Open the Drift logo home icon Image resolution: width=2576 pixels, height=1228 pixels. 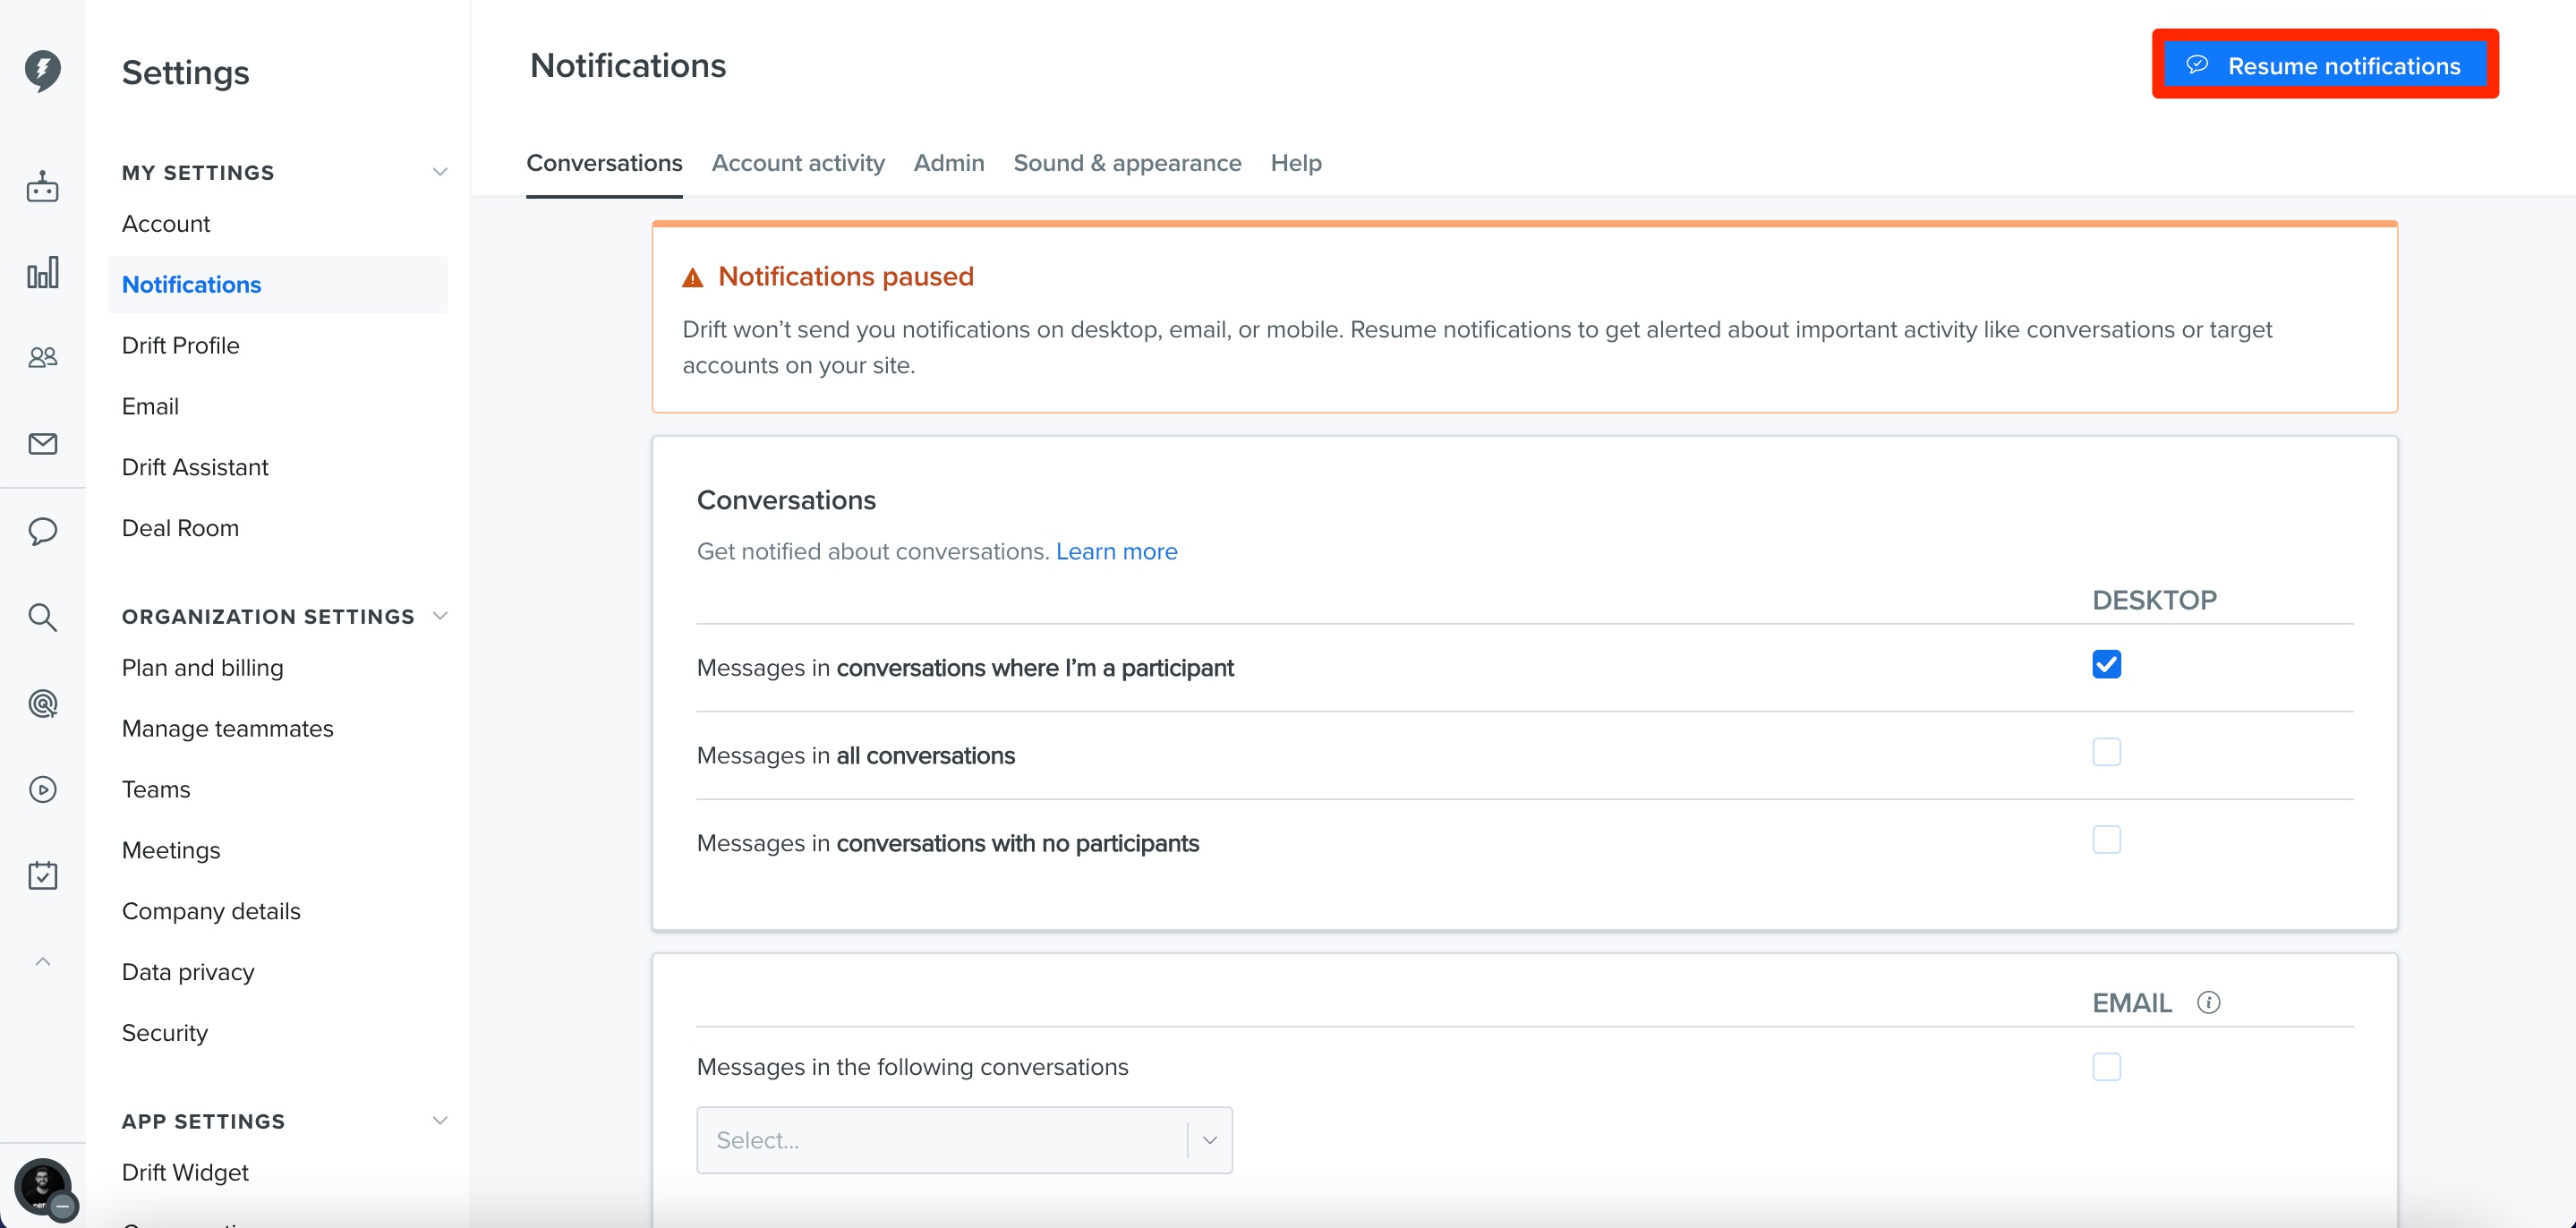tap(42, 70)
